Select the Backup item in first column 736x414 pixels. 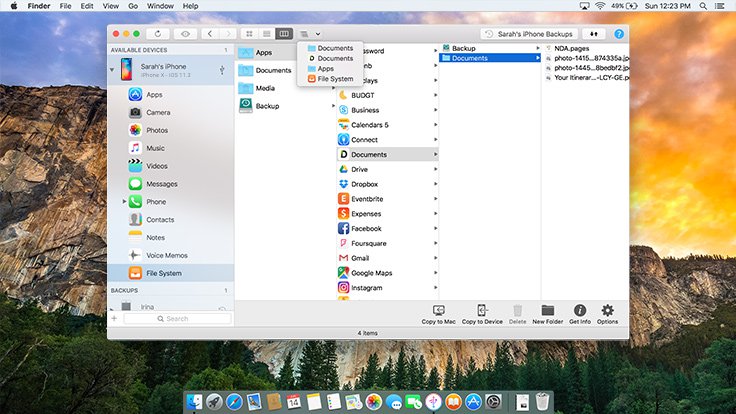(x=285, y=106)
